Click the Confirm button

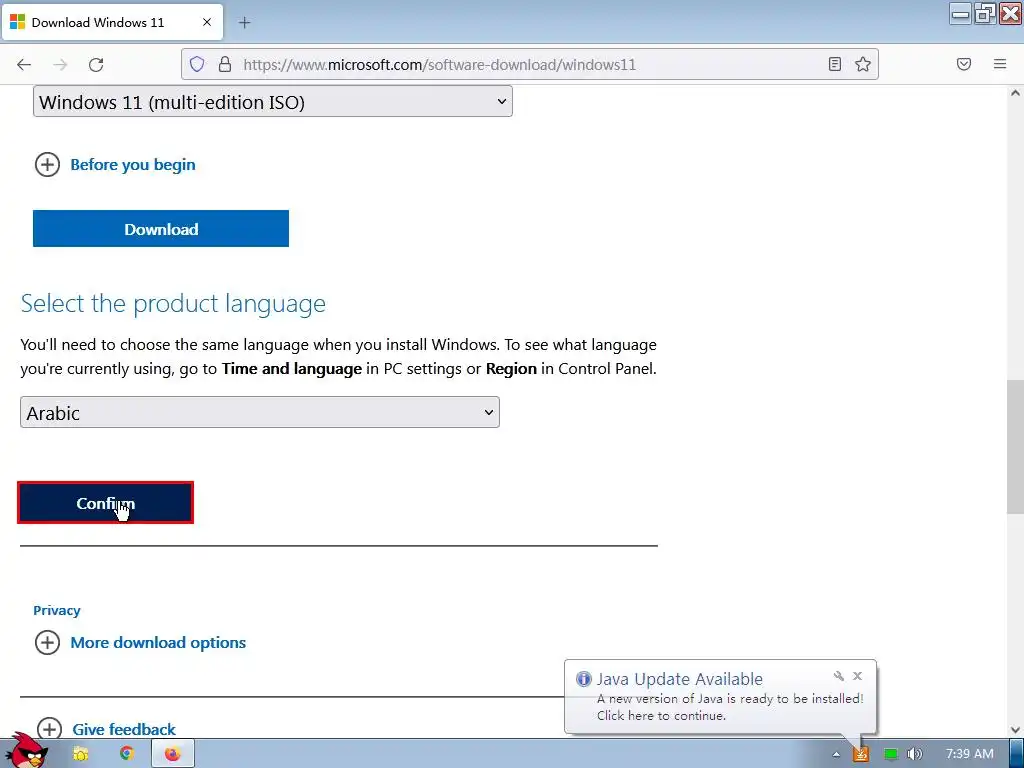tap(105, 503)
